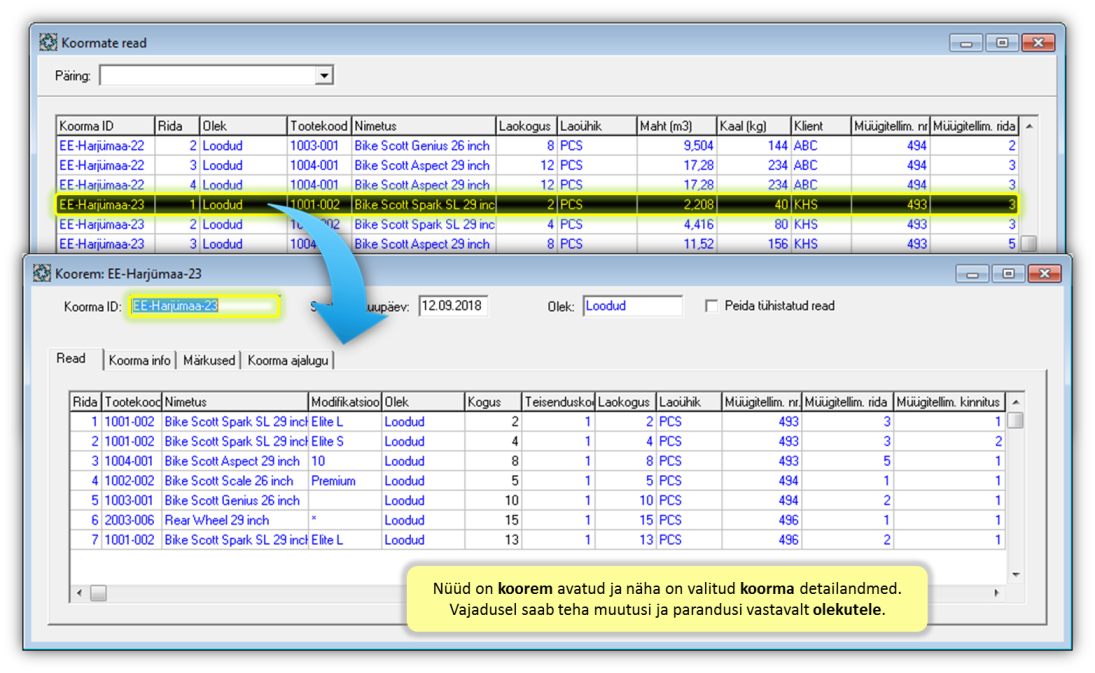The width and height of the screenshot is (1095, 673).
Task: Click the modification cell showing 10
Action: pyautogui.click(x=345, y=461)
